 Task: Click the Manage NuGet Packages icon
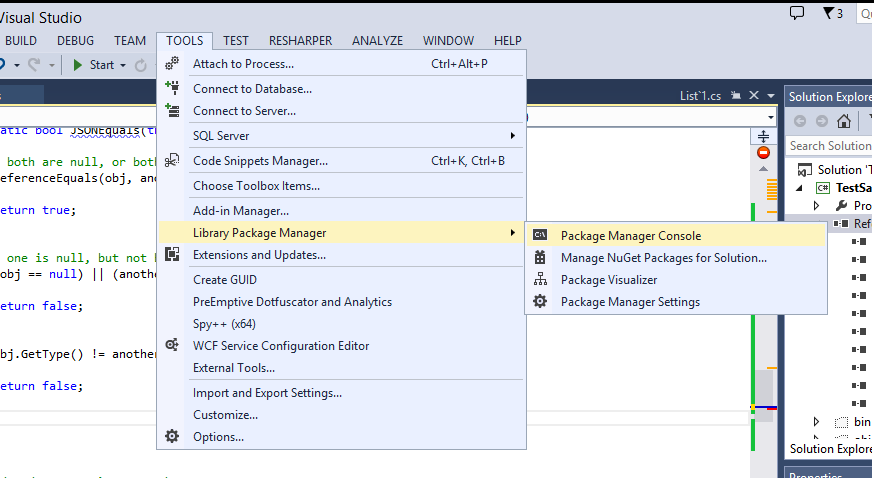pyautogui.click(x=540, y=258)
